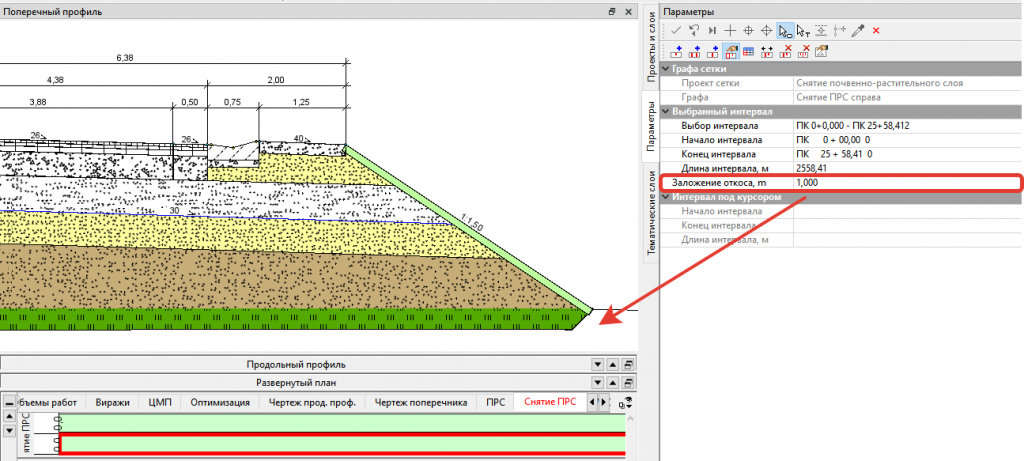Image resolution: width=1024 pixels, height=461 pixels.
Task: Click the Выбор интервала value field
Action: [x=907, y=126]
